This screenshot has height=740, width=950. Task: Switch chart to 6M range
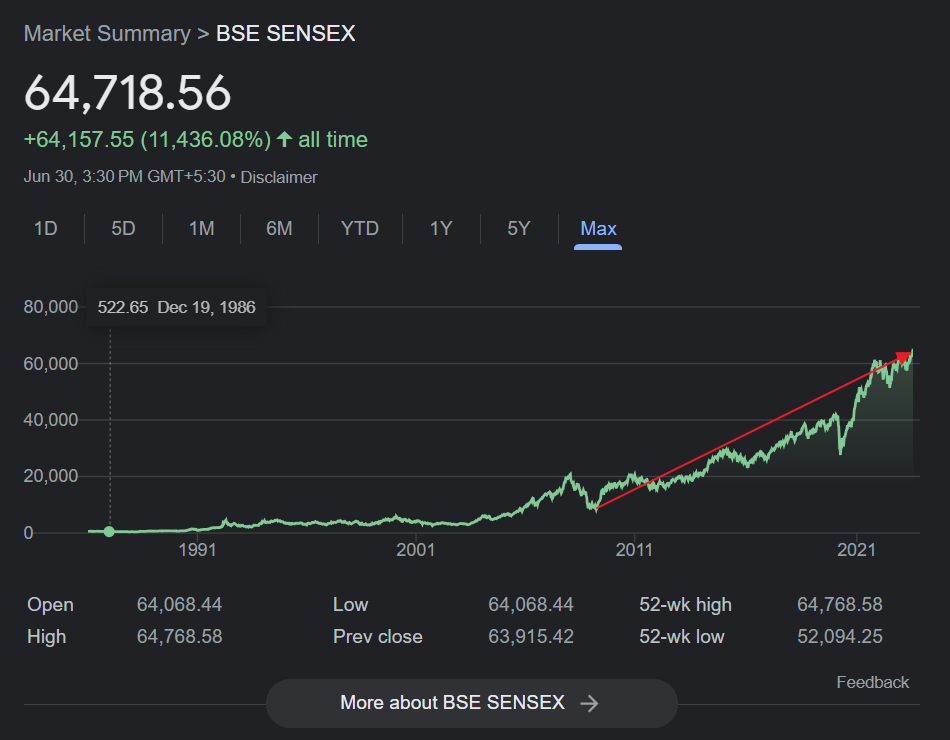[279, 228]
